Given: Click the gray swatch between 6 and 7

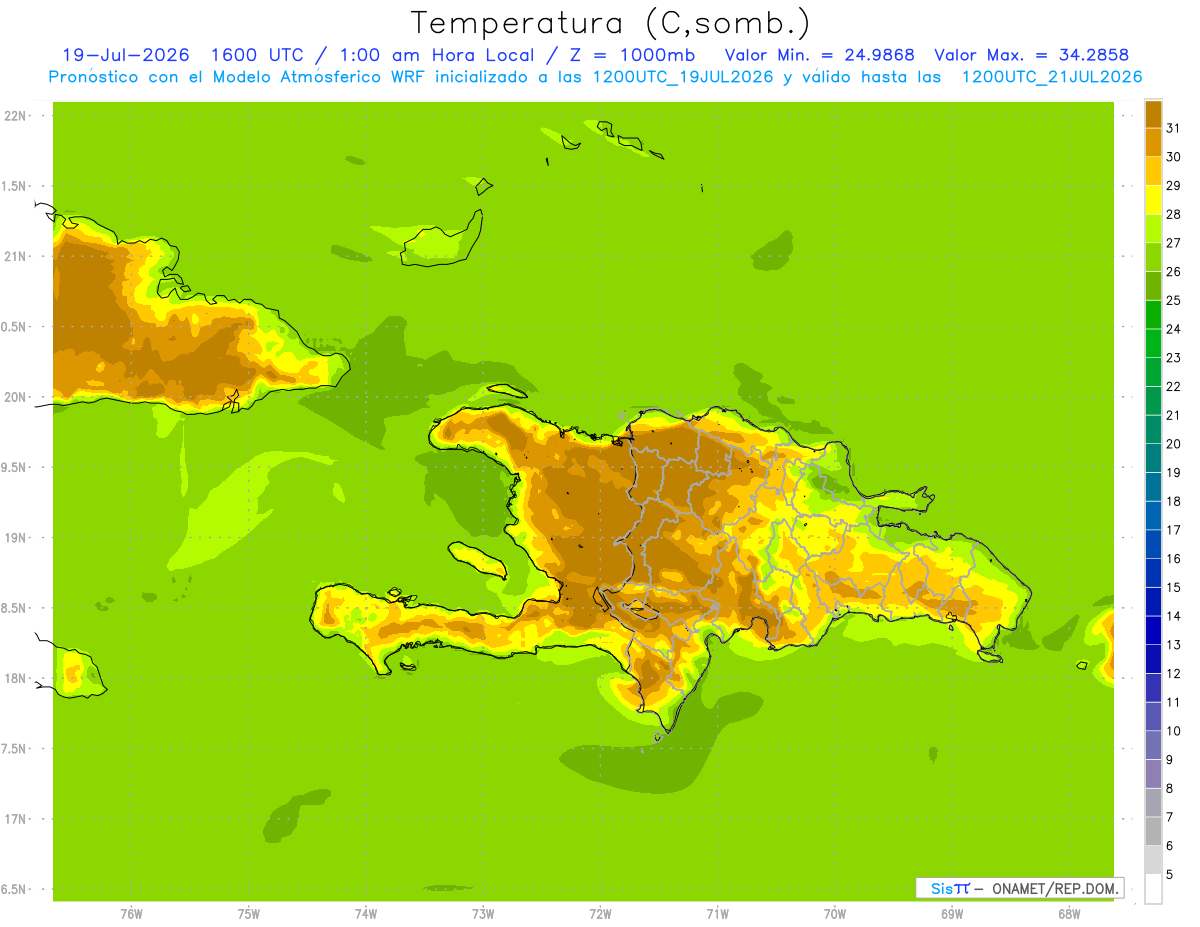Looking at the screenshot, I should coord(1153,832).
